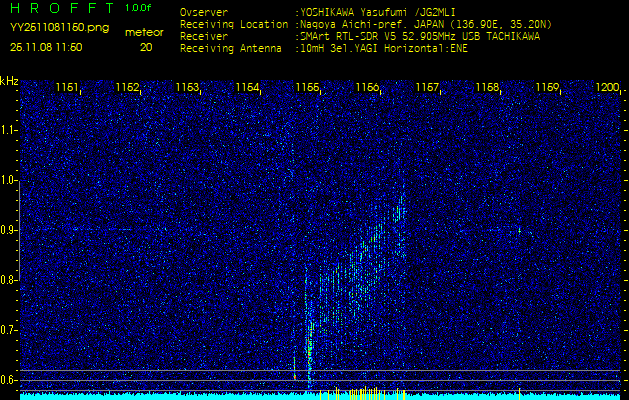Select the SMArt RTL-SDR V5 52.905MHz receiver value
The image size is (629, 400).
(x=420, y=37)
